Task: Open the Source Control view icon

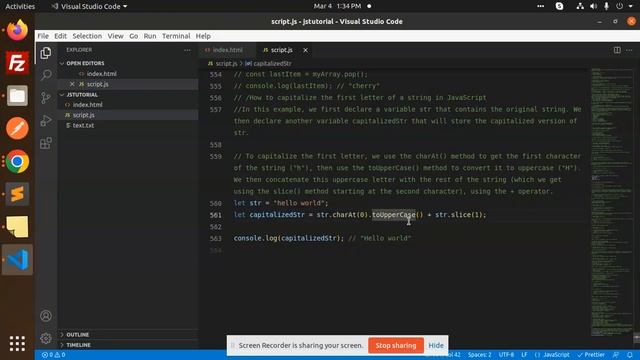Action: click(46, 98)
